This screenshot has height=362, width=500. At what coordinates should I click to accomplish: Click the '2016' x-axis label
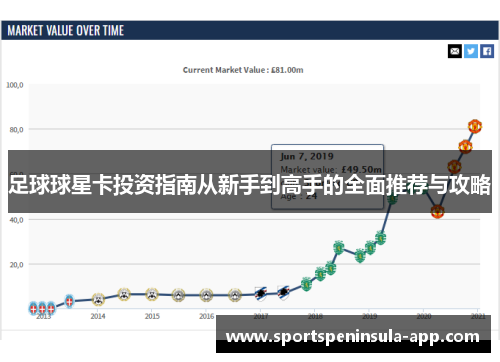point(207,316)
